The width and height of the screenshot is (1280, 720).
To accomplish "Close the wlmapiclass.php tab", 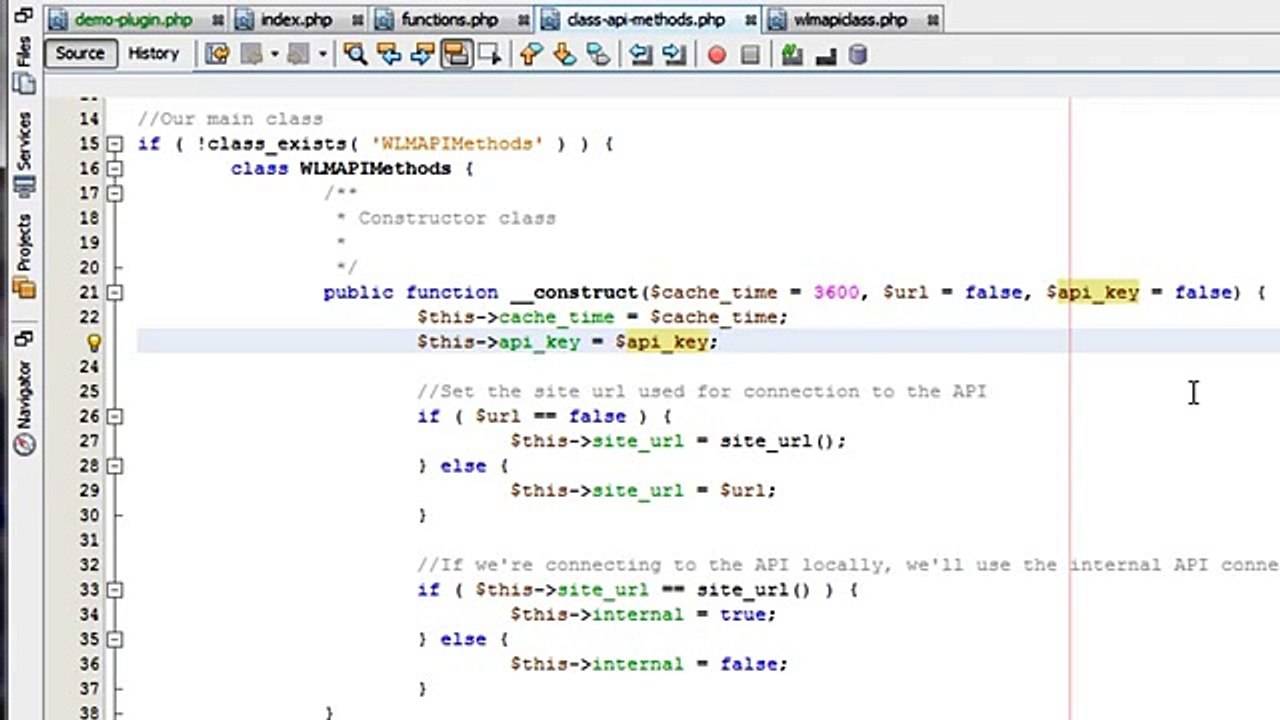I will pyautogui.click(x=933, y=20).
